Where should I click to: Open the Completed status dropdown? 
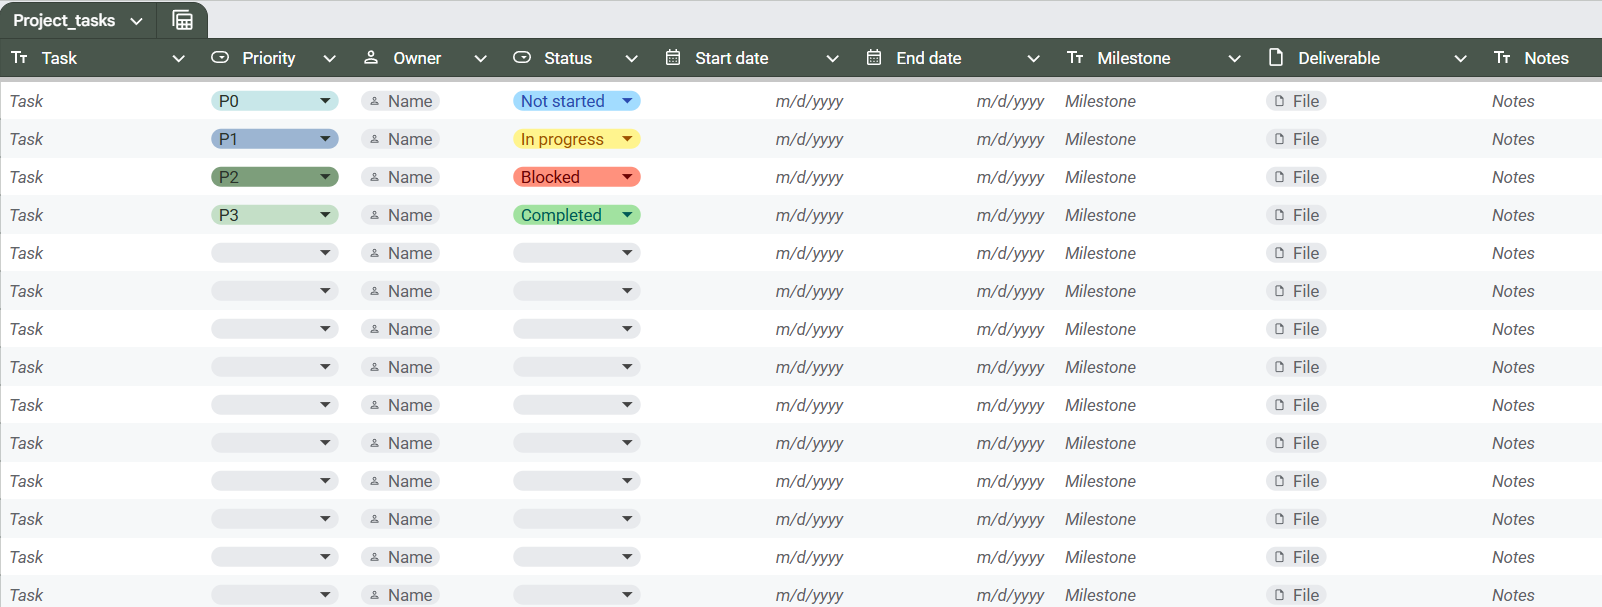tap(577, 215)
